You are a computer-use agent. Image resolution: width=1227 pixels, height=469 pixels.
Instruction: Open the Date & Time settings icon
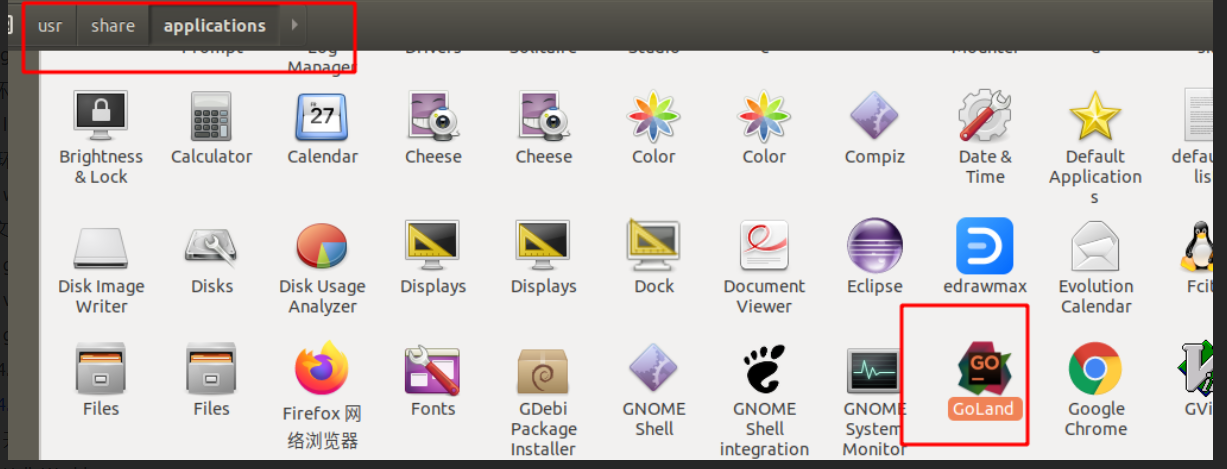(x=985, y=117)
